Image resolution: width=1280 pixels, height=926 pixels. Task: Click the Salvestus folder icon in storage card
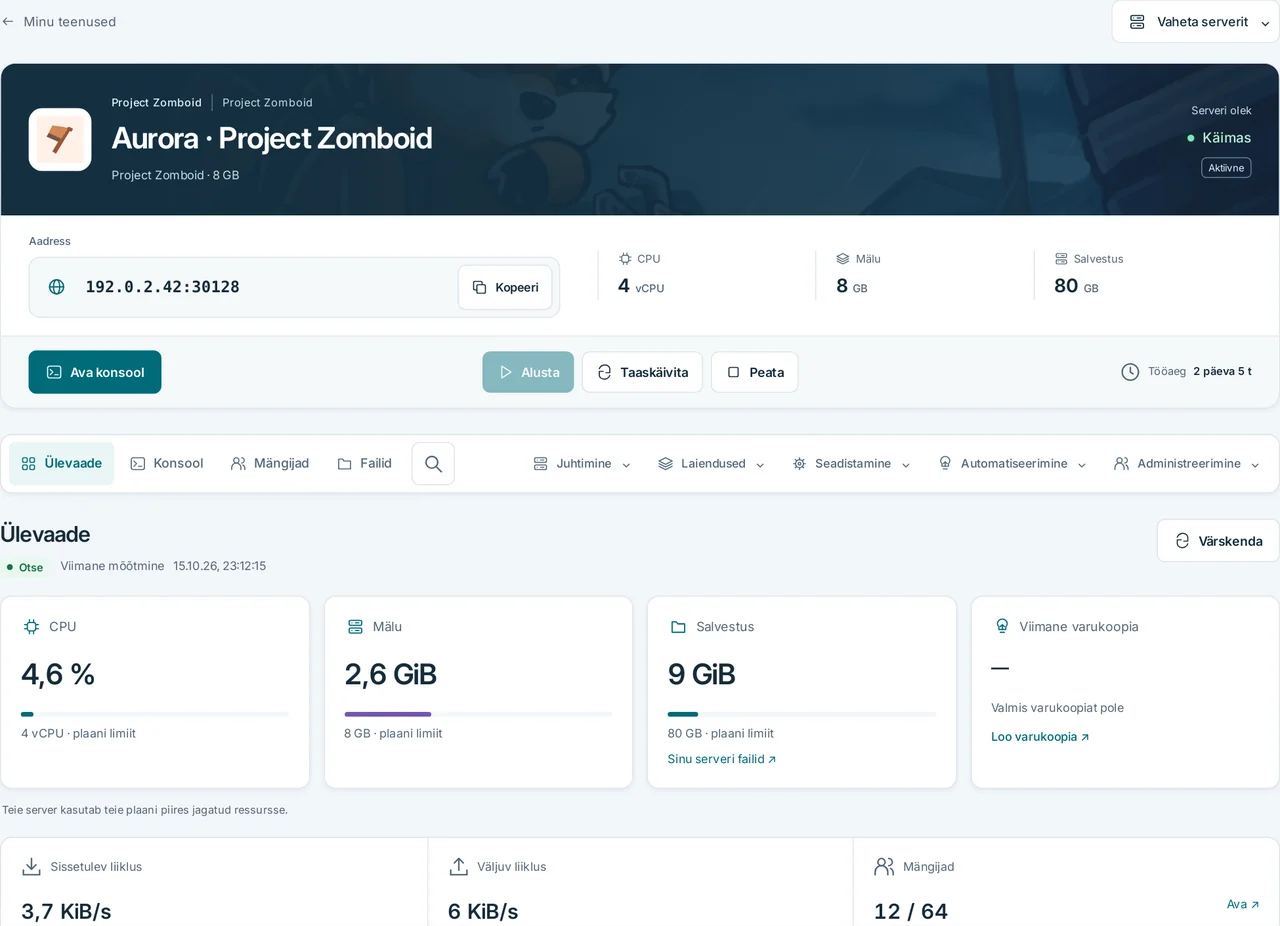(x=678, y=627)
